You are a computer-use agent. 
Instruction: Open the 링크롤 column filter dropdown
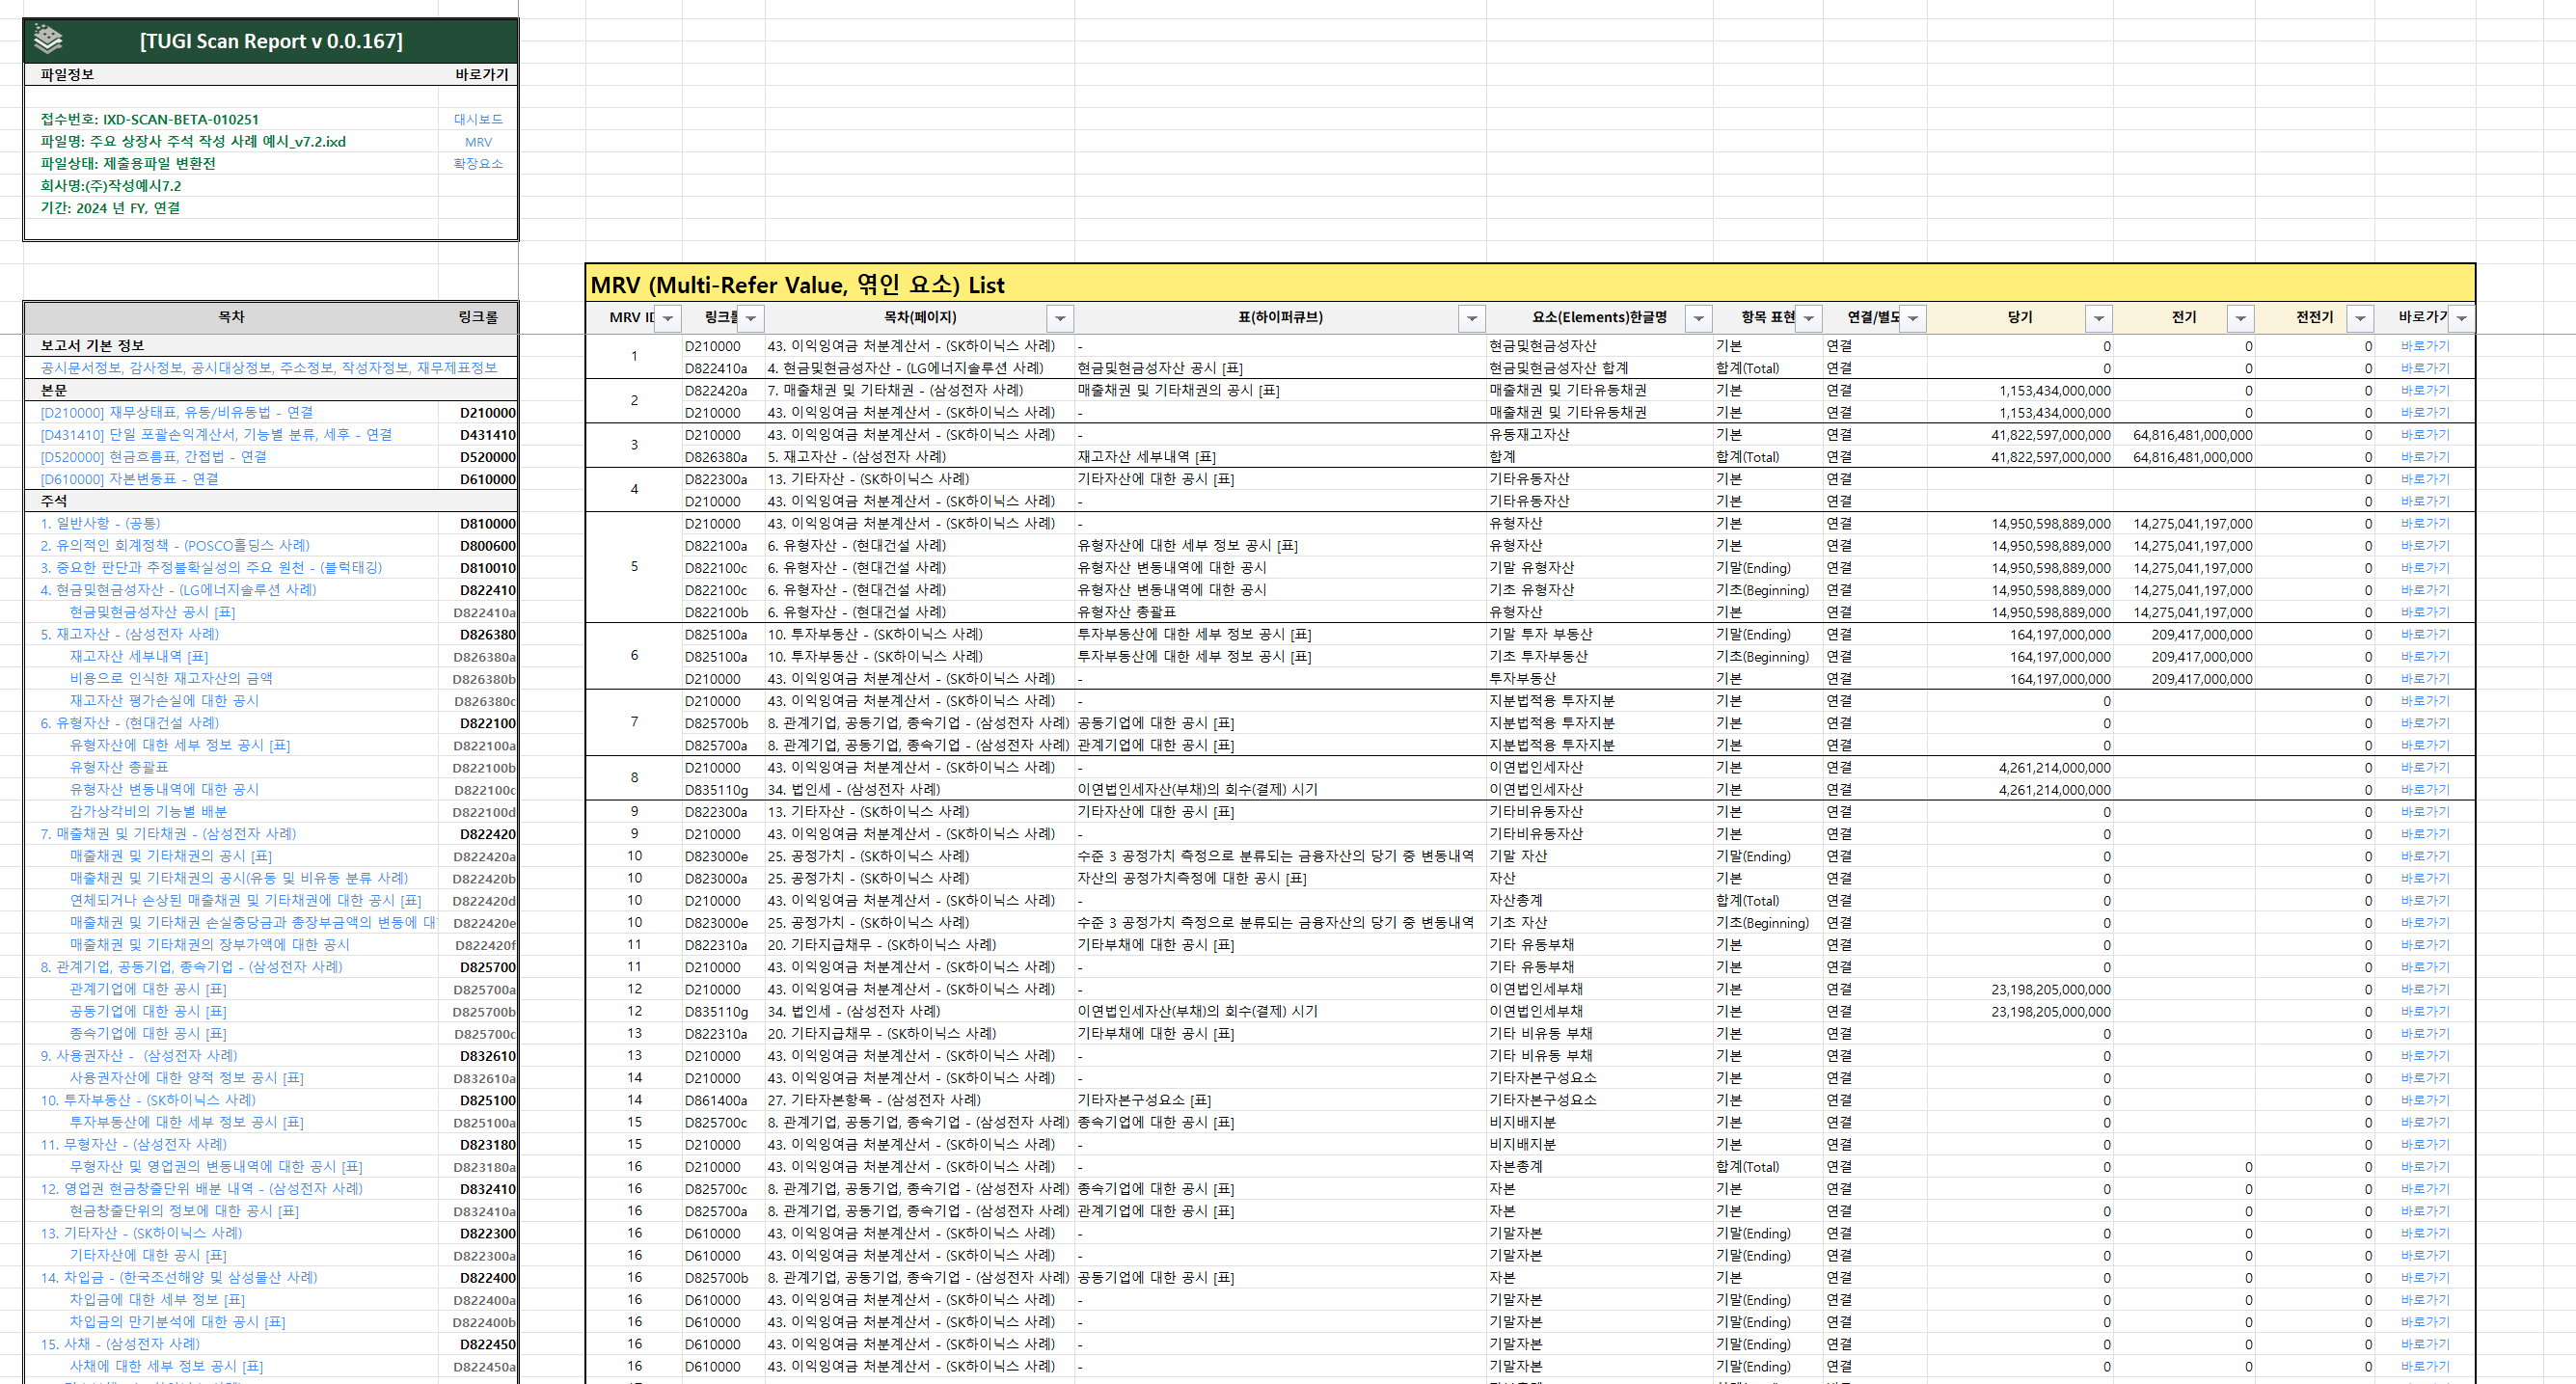pyautogui.click(x=751, y=318)
